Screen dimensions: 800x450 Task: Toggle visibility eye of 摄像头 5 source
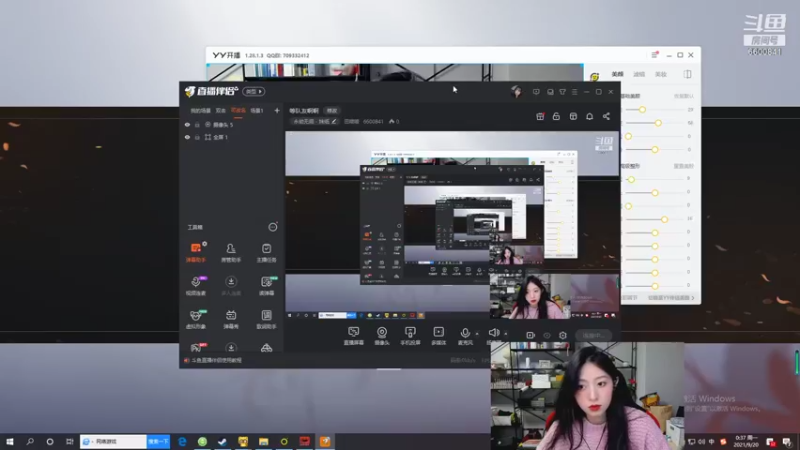coord(187,124)
